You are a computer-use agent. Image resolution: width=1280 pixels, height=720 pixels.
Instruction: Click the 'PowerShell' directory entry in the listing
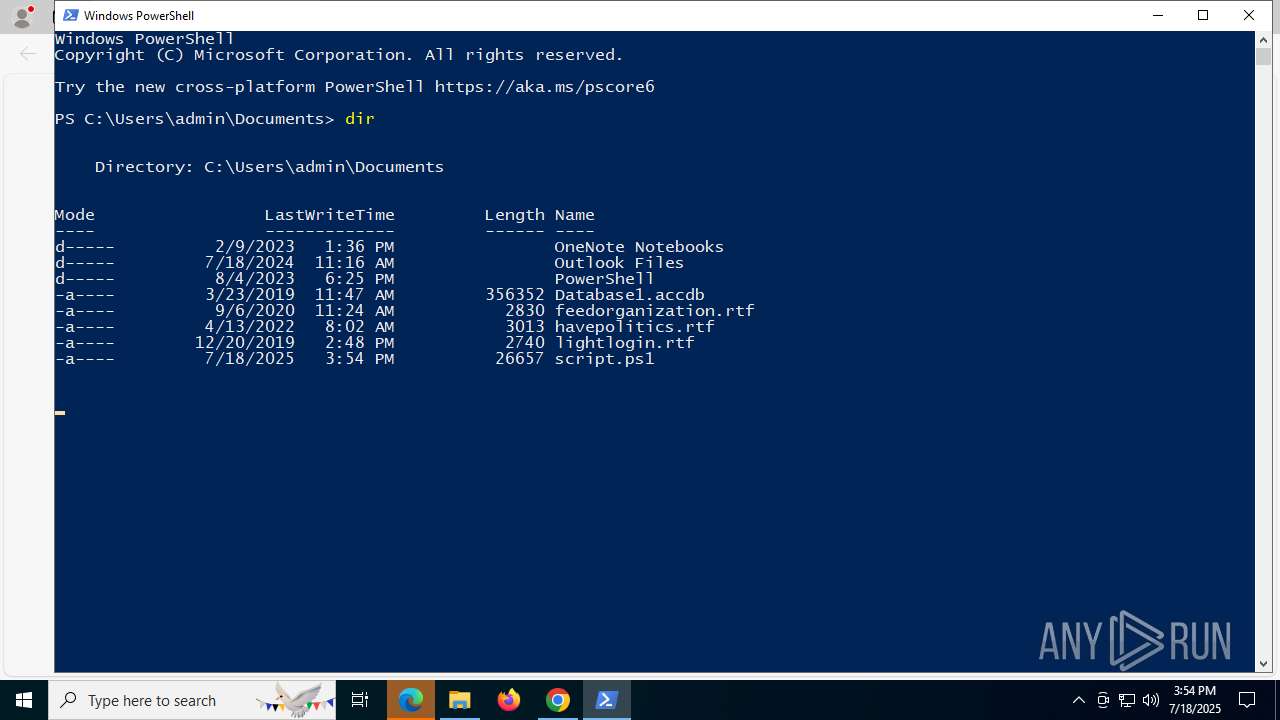click(604, 279)
